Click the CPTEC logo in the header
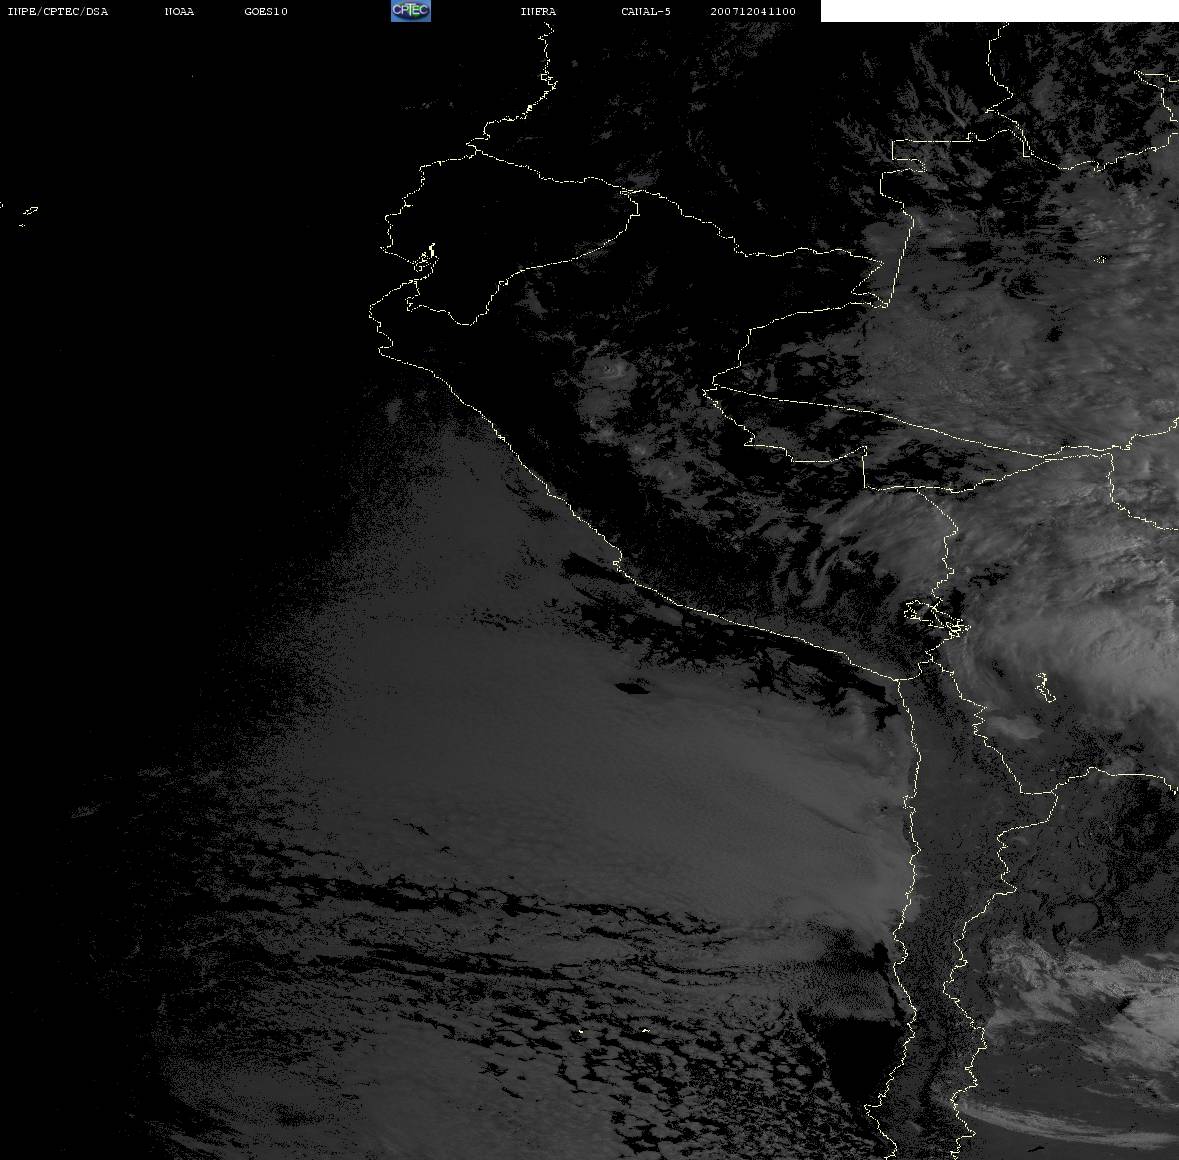Image resolution: width=1179 pixels, height=1160 pixels. tap(411, 11)
